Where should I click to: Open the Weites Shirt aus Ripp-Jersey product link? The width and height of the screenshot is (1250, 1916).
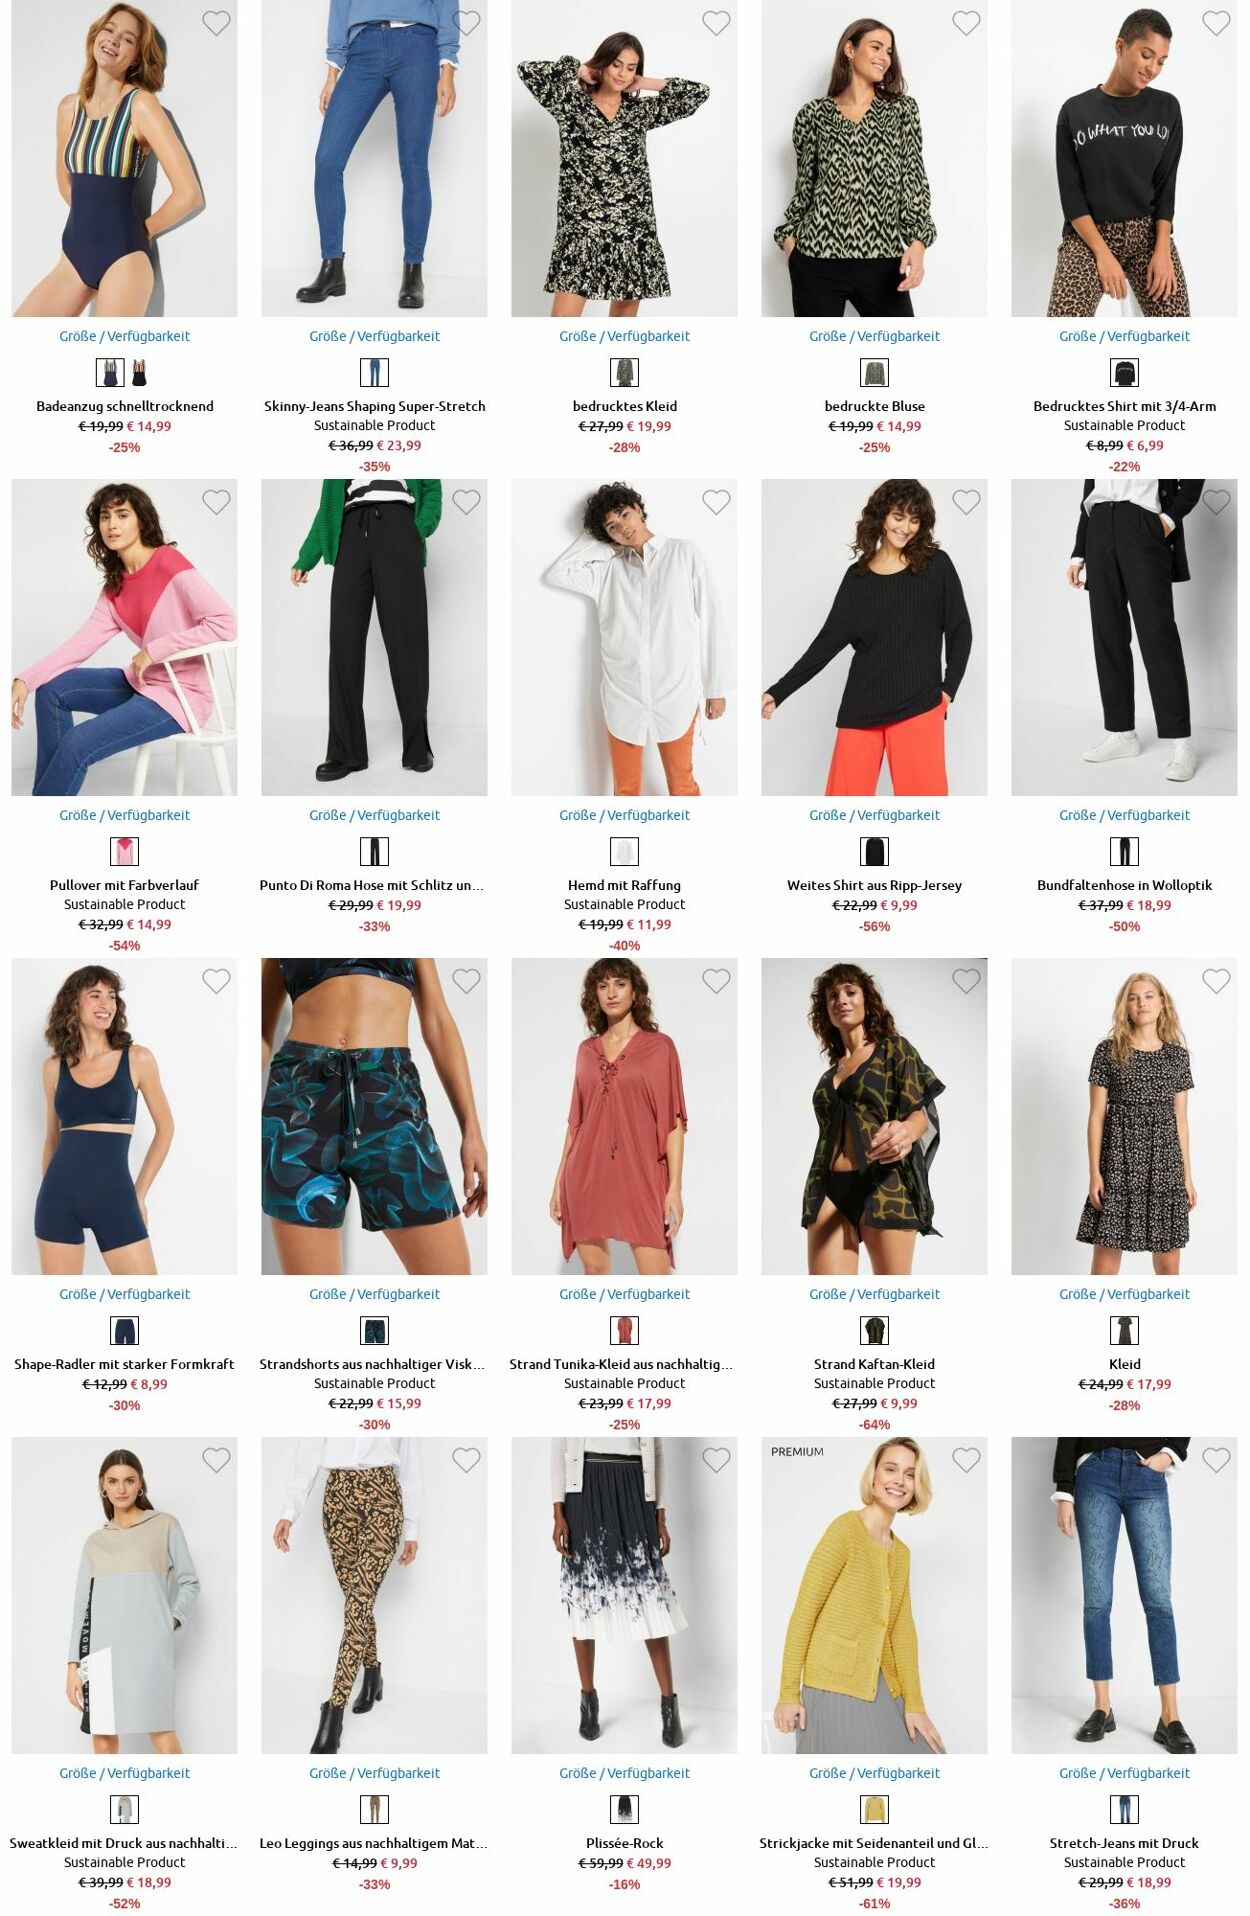coord(874,885)
